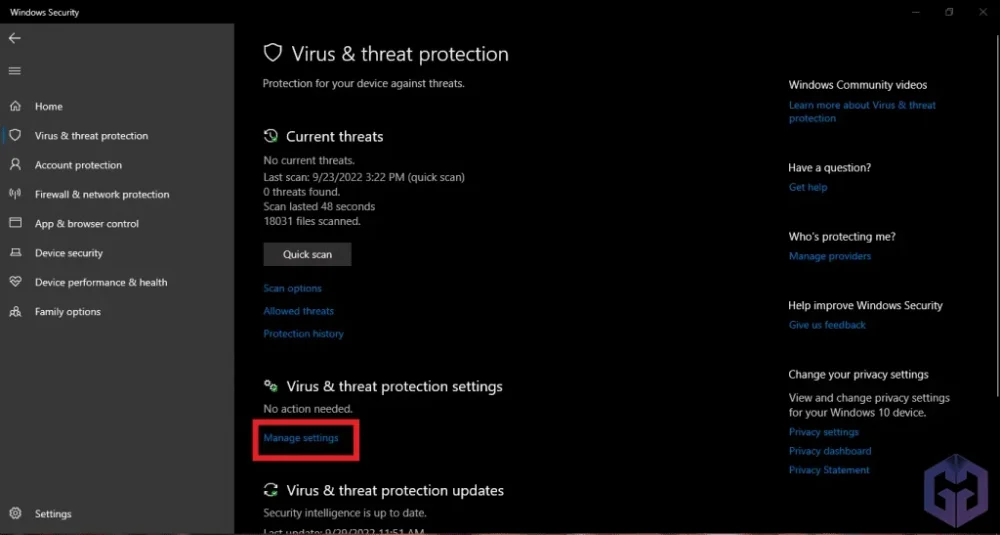Image resolution: width=1000 pixels, height=535 pixels.
Task: Select the Virus & threat protection shield icon
Action: (x=15, y=135)
